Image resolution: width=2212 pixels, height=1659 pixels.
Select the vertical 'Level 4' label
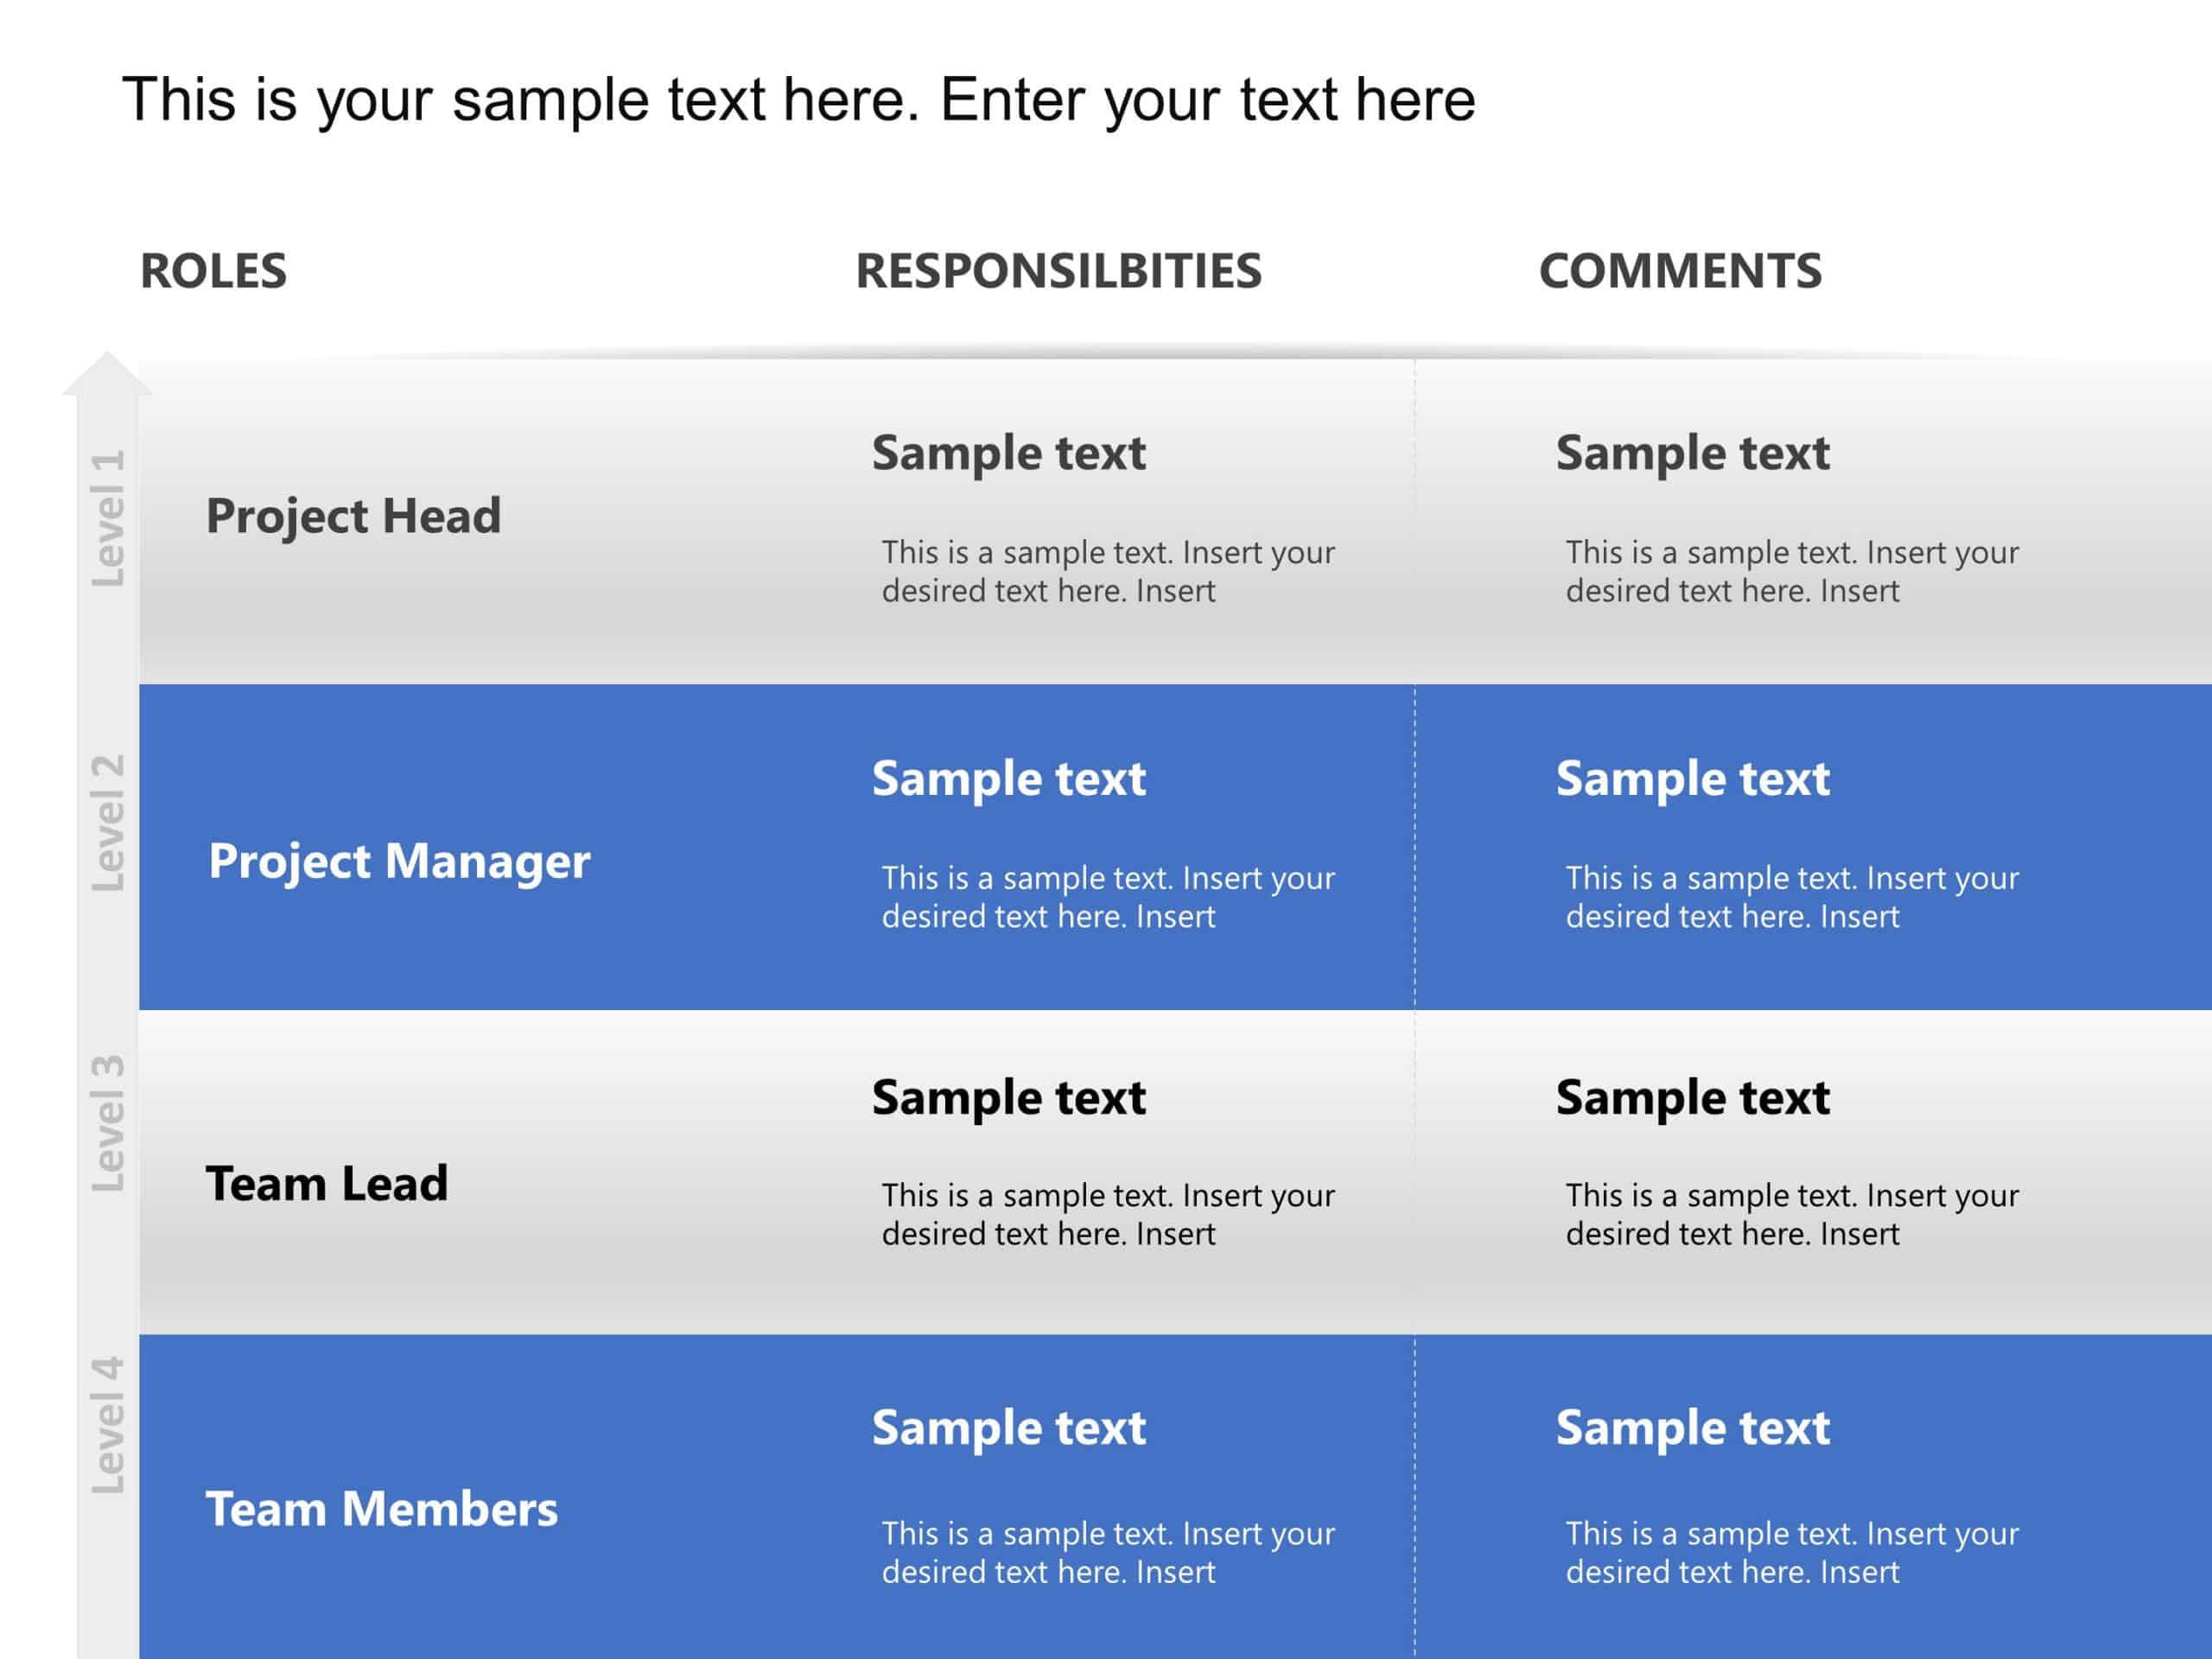coord(108,1425)
